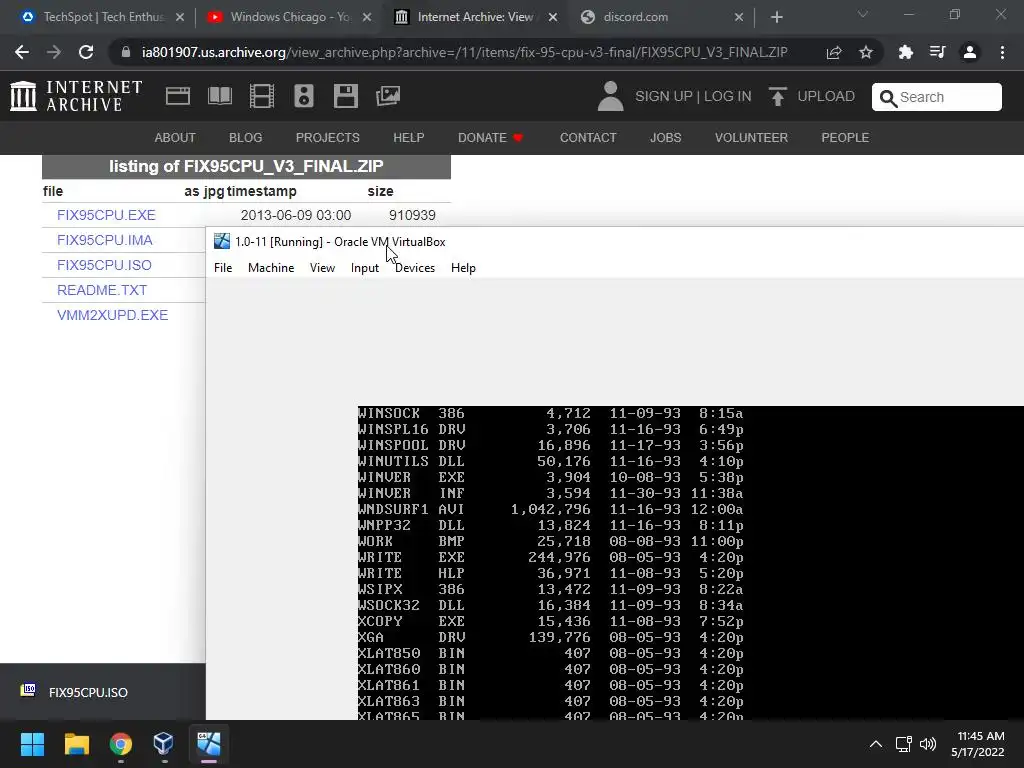
Task: Click the running VM taskbar icon
Action: [209, 744]
